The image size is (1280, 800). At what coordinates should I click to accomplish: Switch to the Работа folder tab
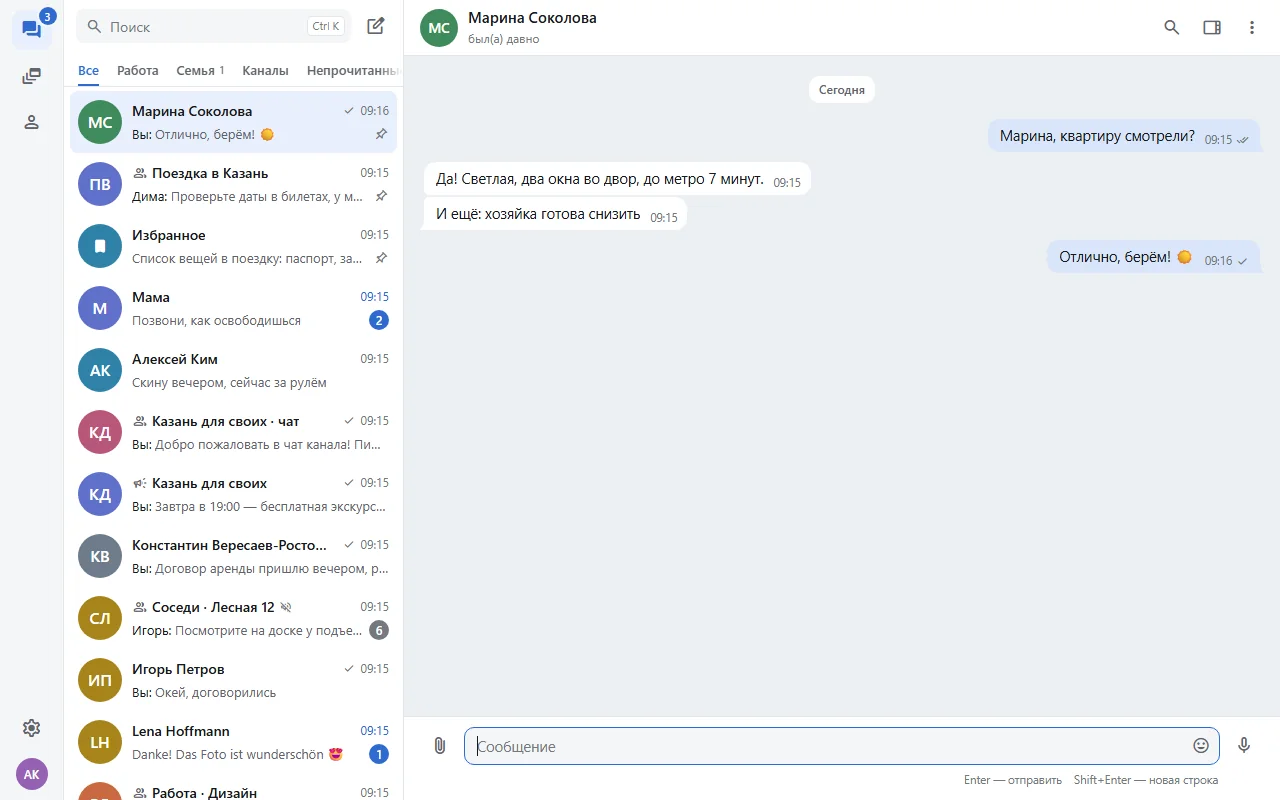(x=138, y=71)
